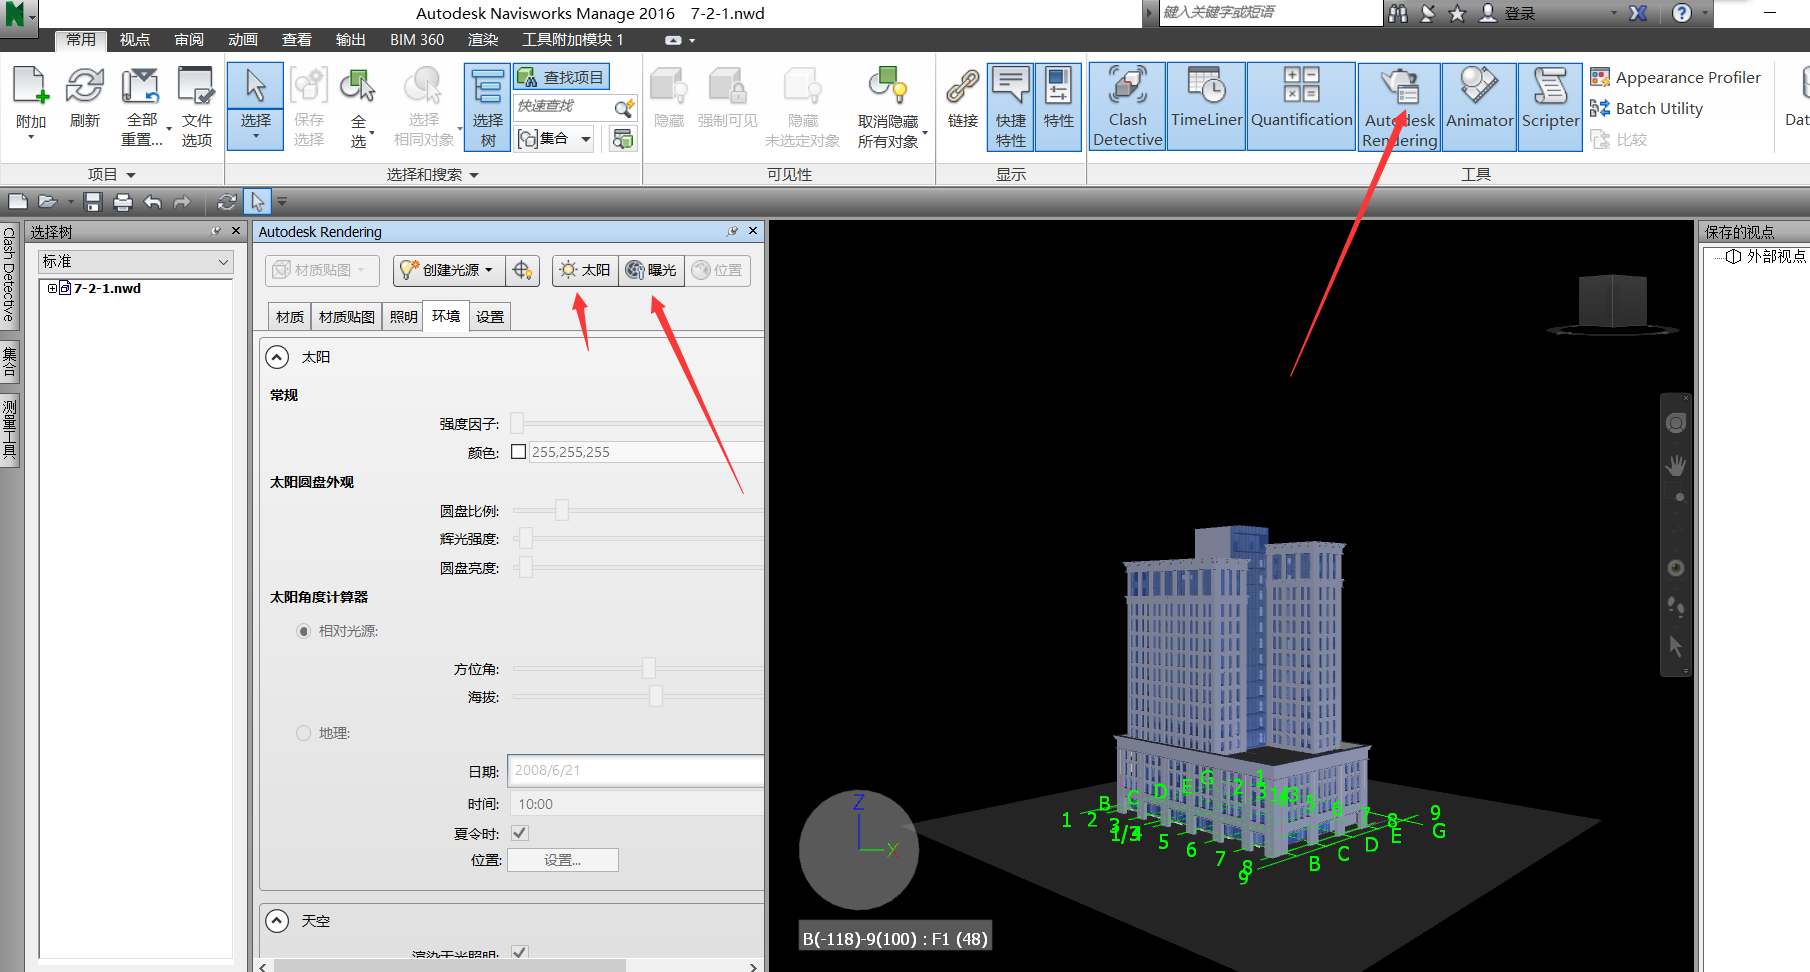Select the 地理 radio button
The width and height of the screenshot is (1810, 972).
(x=304, y=733)
